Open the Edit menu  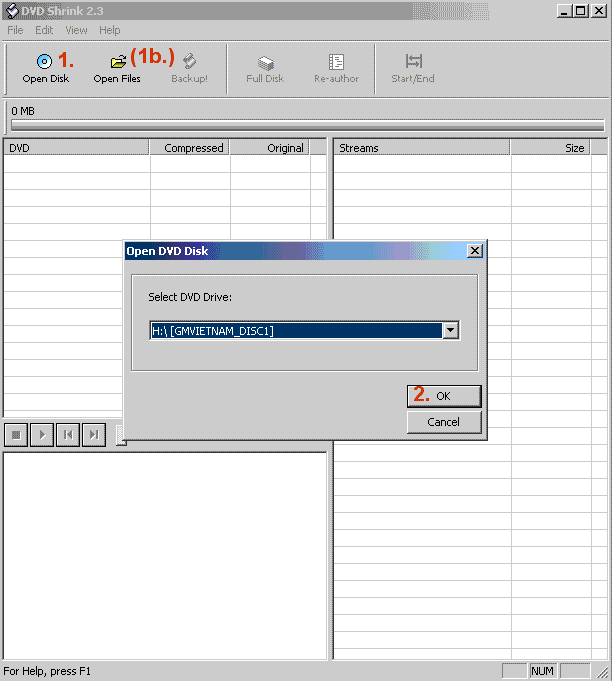[x=44, y=30]
